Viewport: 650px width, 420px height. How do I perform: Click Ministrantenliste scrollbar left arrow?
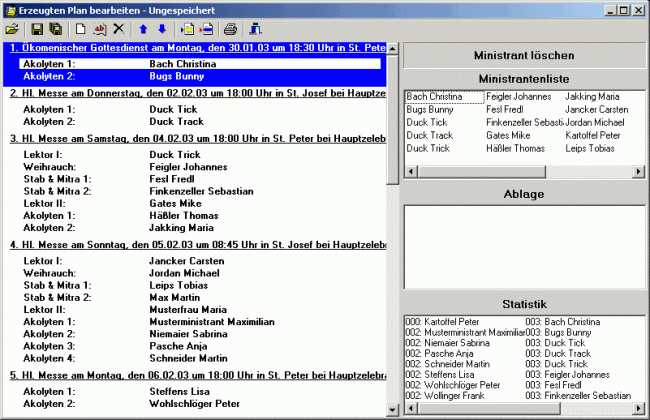pyautogui.click(x=411, y=171)
